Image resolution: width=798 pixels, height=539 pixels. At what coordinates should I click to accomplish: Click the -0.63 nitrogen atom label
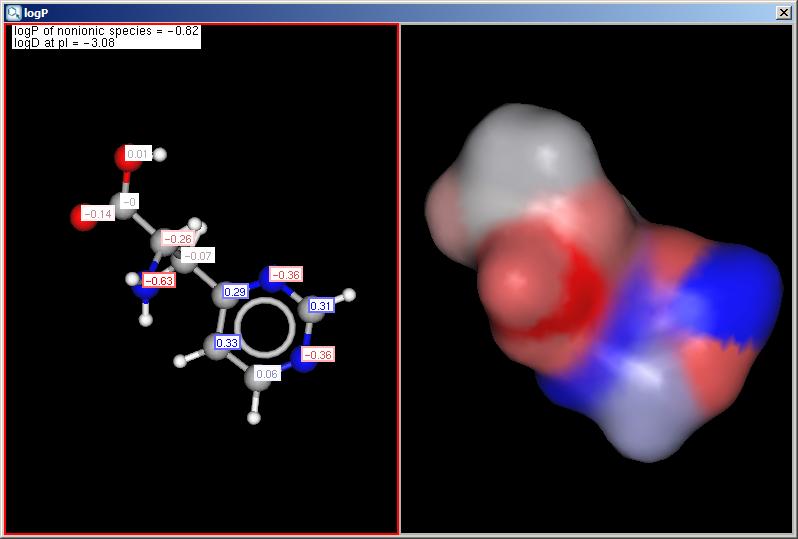click(x=159, y=280)
